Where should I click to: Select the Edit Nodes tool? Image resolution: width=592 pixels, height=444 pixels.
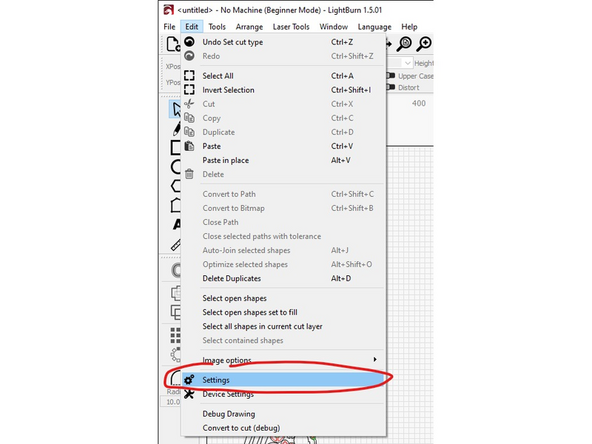(x=176, y=205)
